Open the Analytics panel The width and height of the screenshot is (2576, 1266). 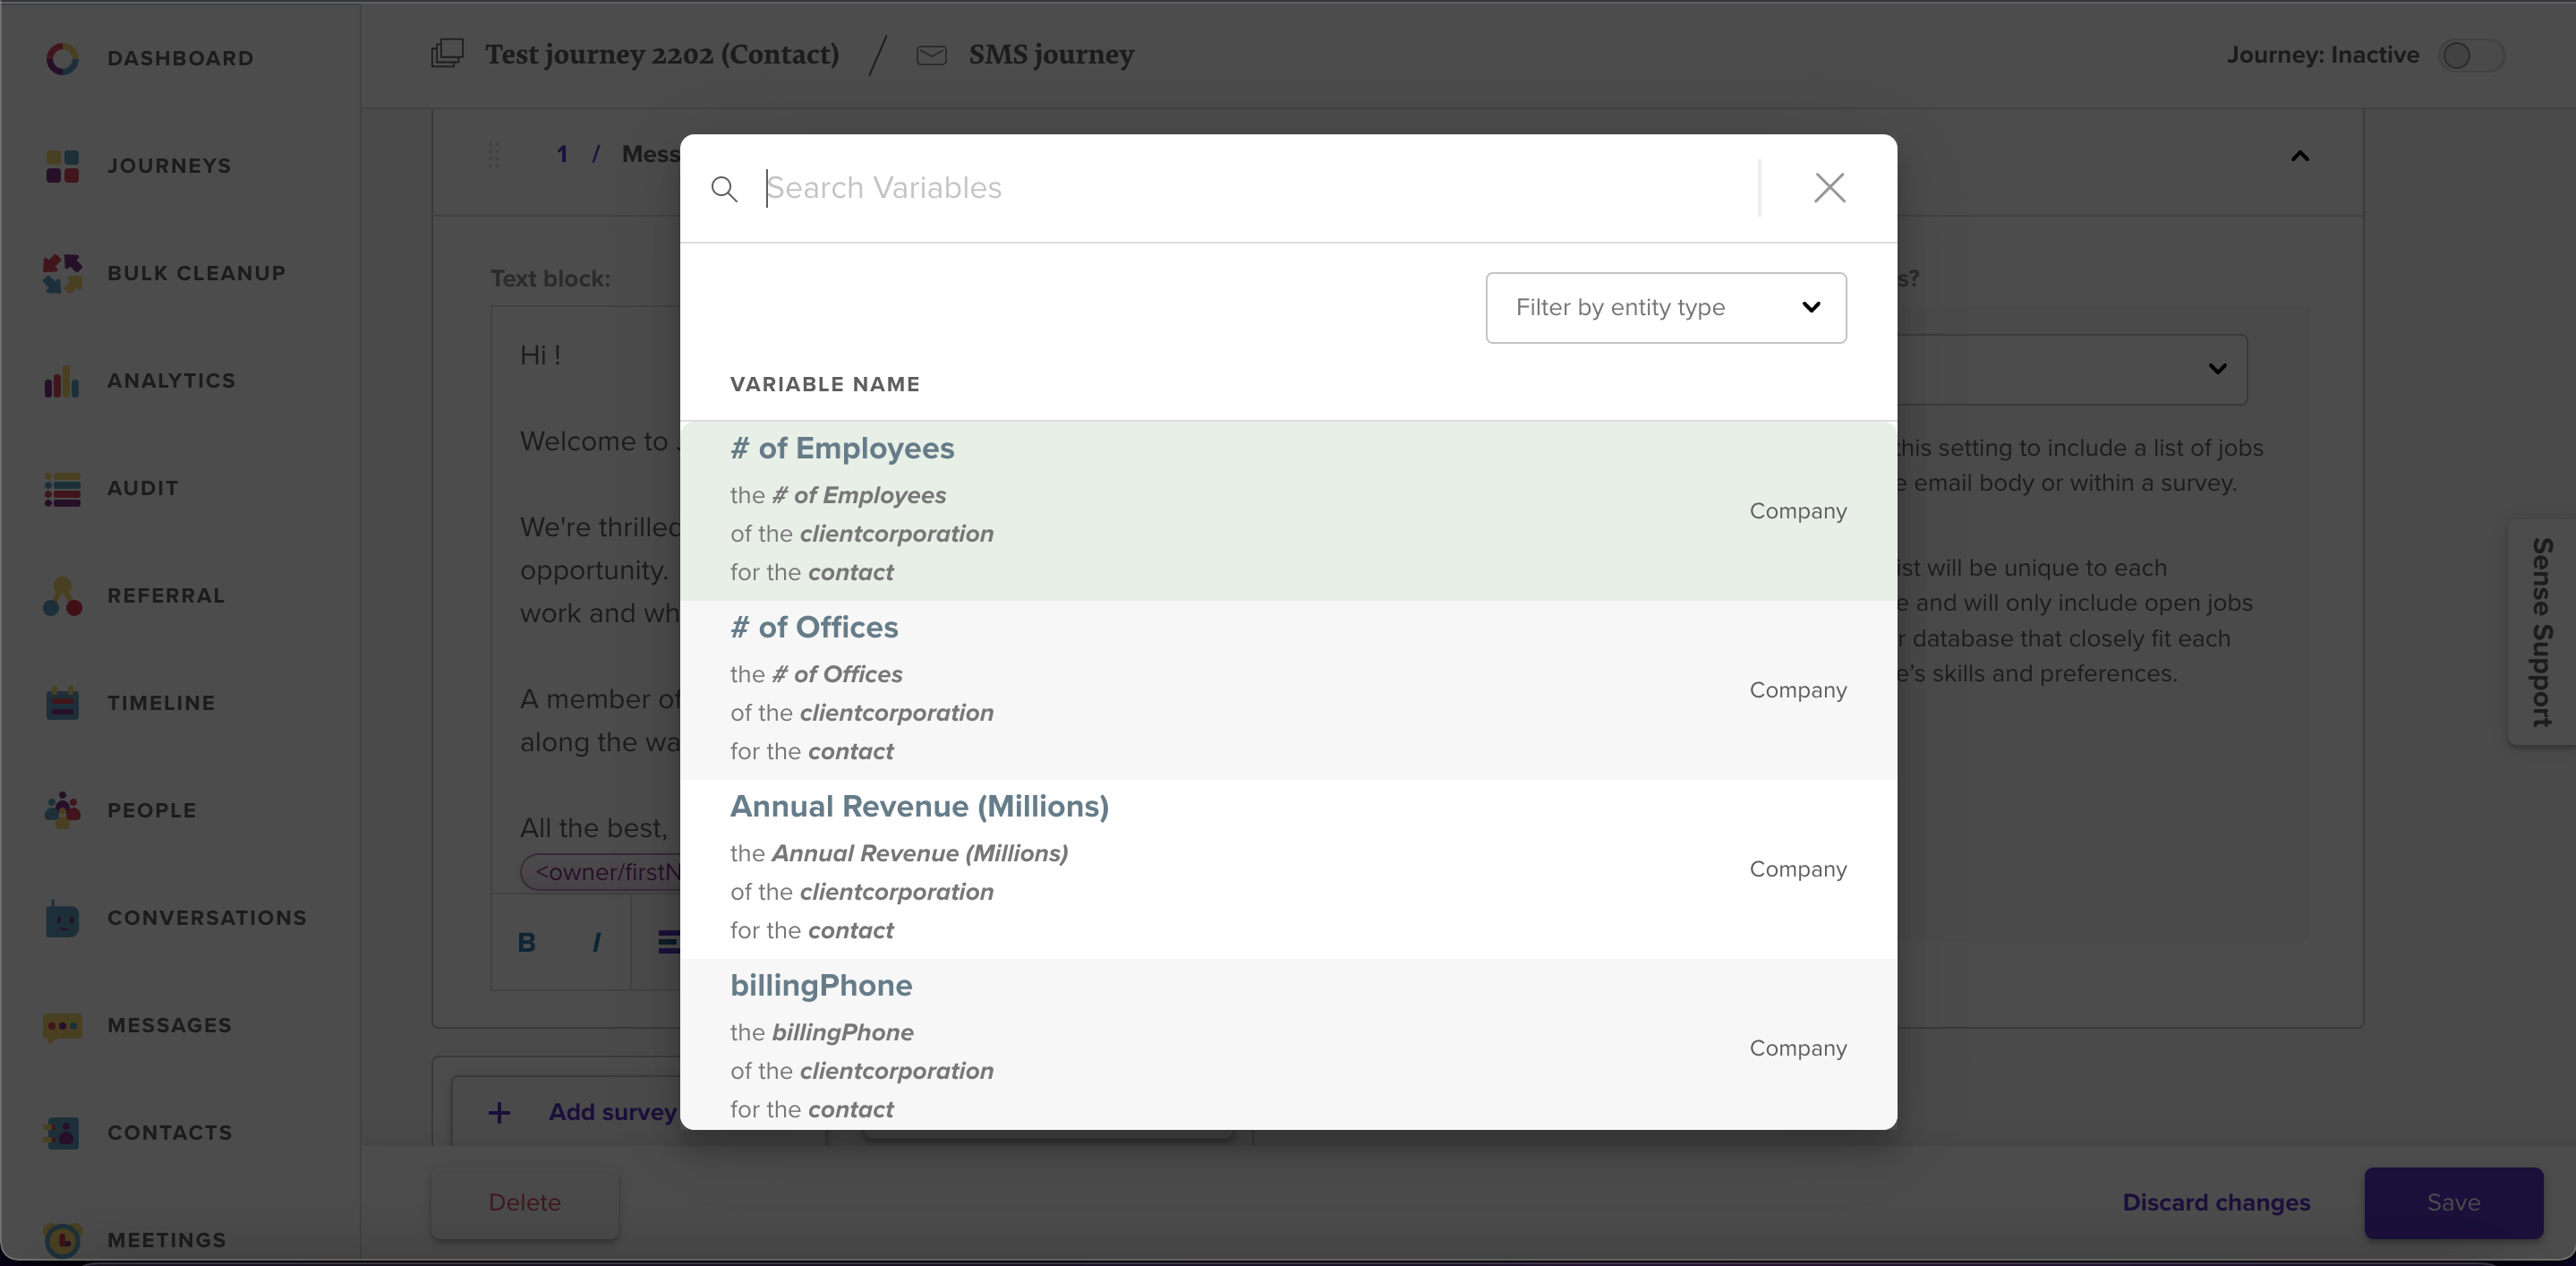(x=171, y=381)
